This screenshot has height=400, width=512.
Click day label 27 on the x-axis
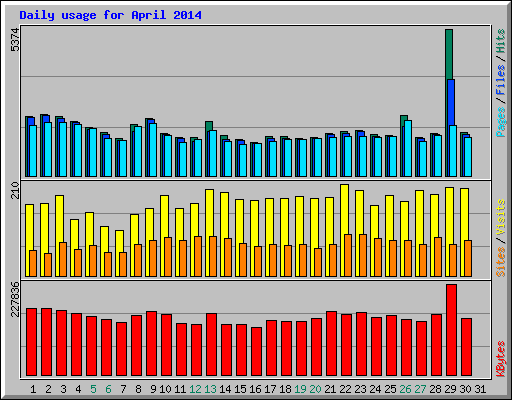(x=420, y=389)
